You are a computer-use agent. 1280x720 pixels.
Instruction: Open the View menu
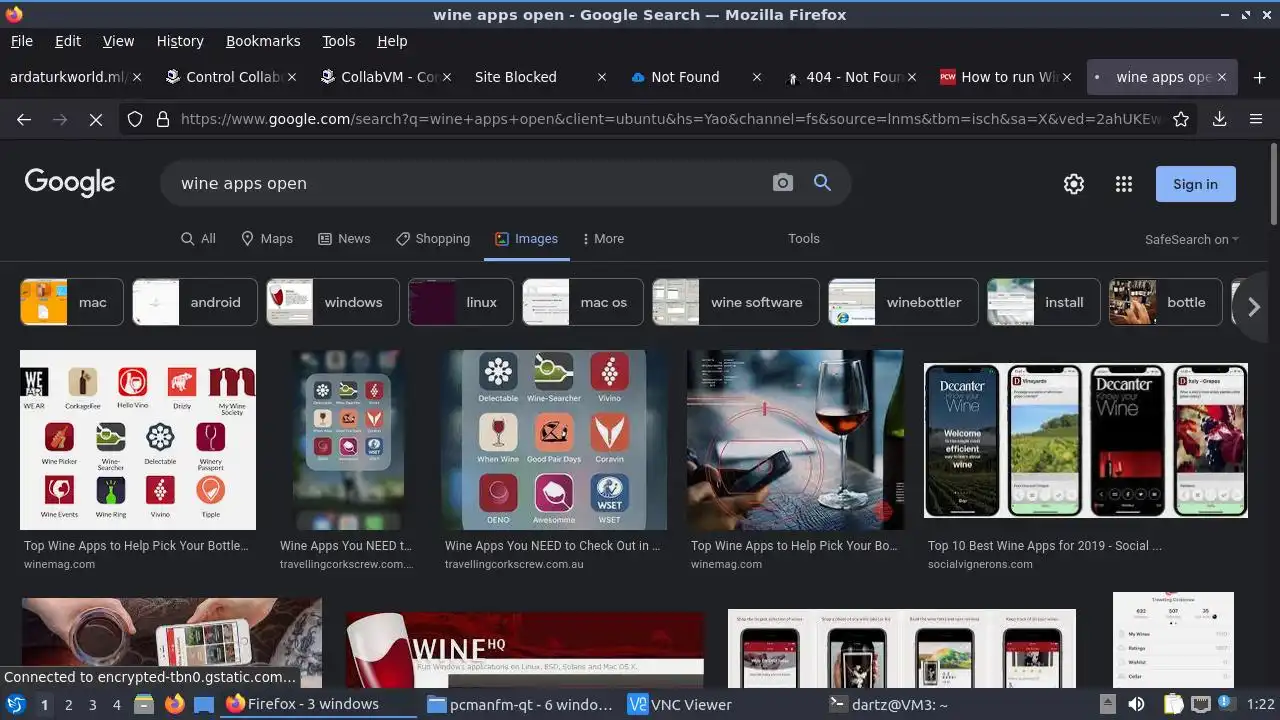[118, 41]
